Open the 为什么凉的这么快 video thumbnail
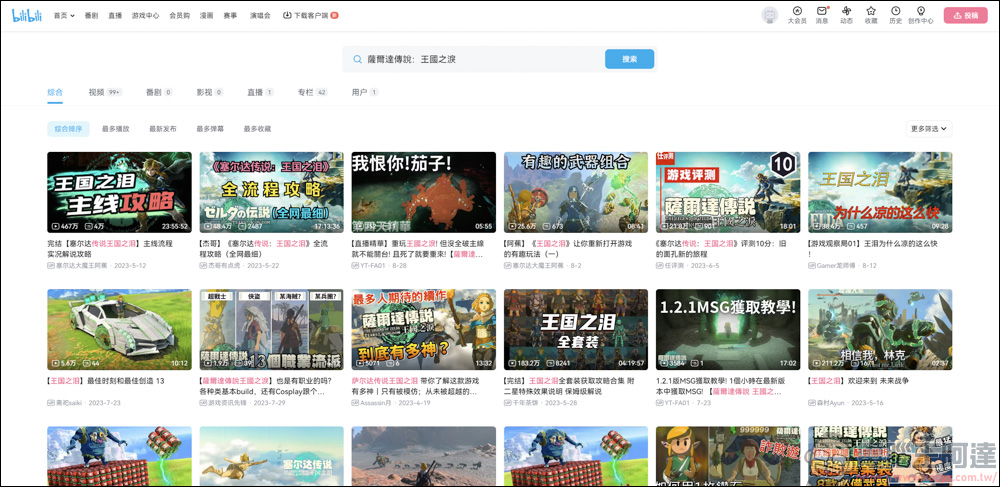1000x487 pixels. [x=880, y=192]
